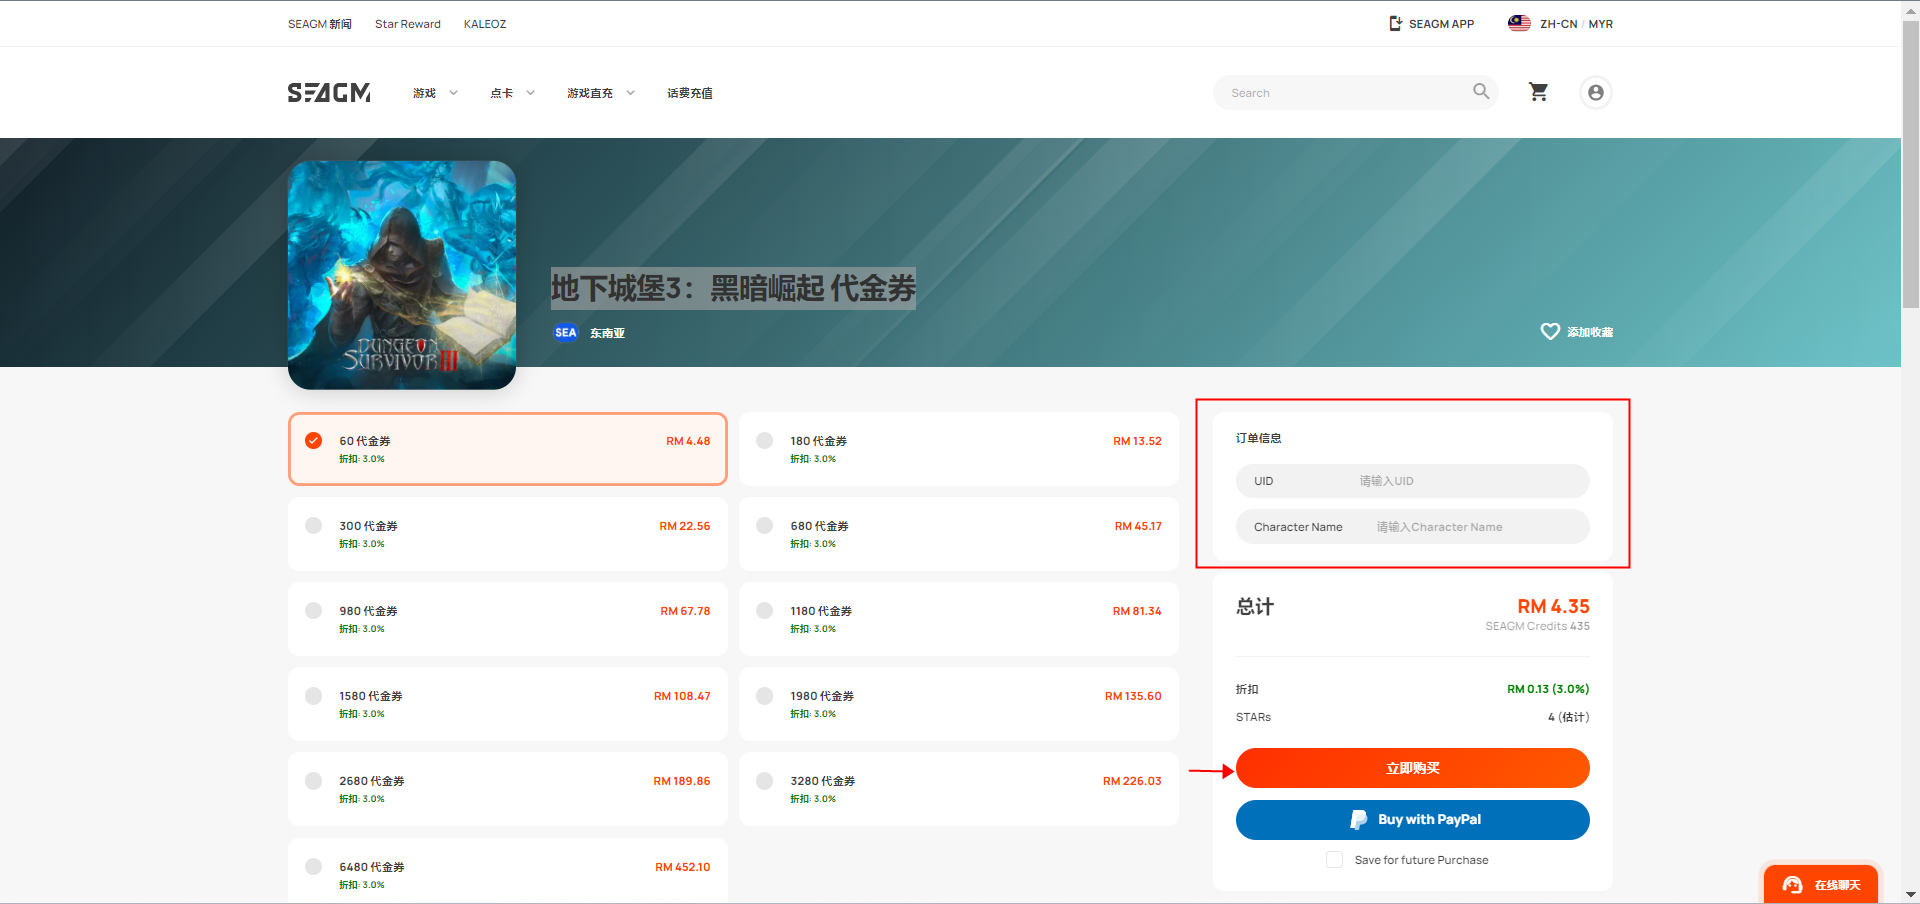
Task: Select the 60 代金券 option
Action: (x=508, y=449)
